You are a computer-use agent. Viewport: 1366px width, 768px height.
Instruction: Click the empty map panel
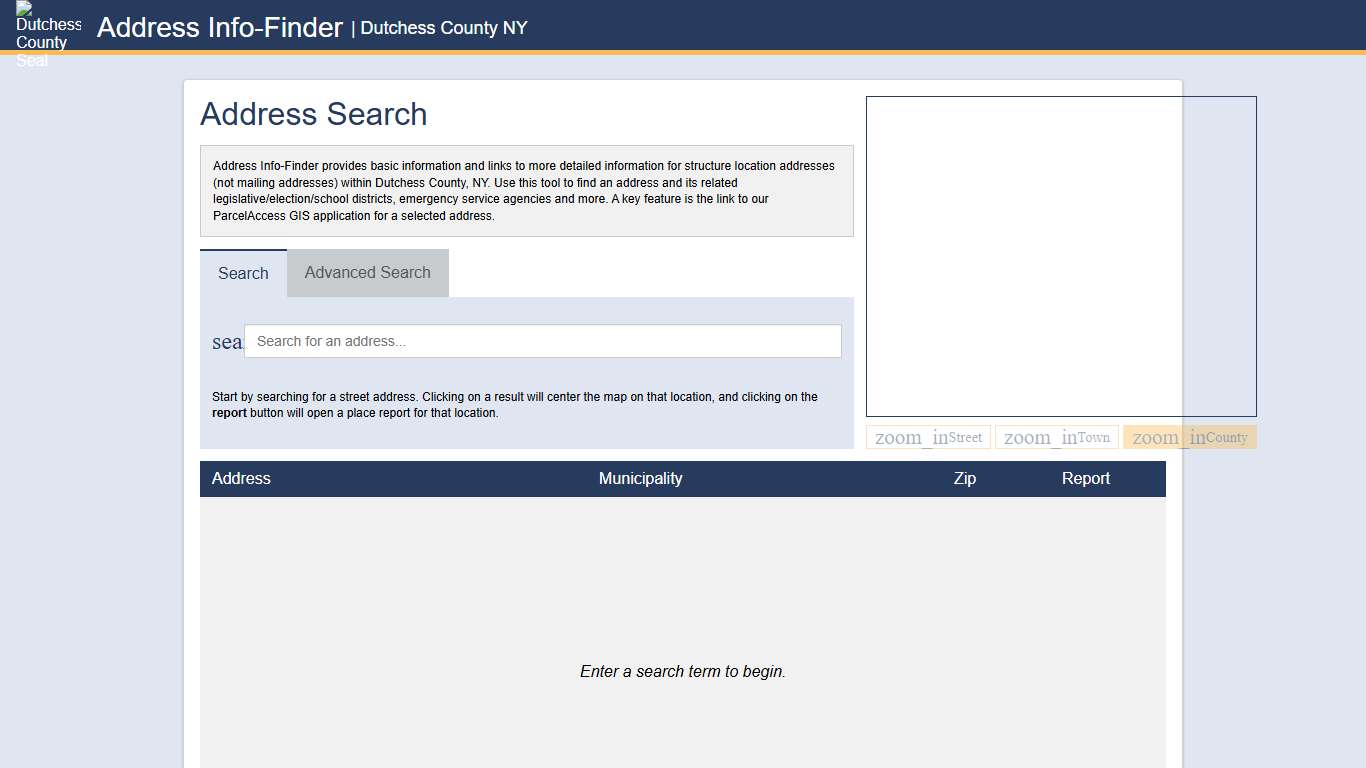(1062, 256)
